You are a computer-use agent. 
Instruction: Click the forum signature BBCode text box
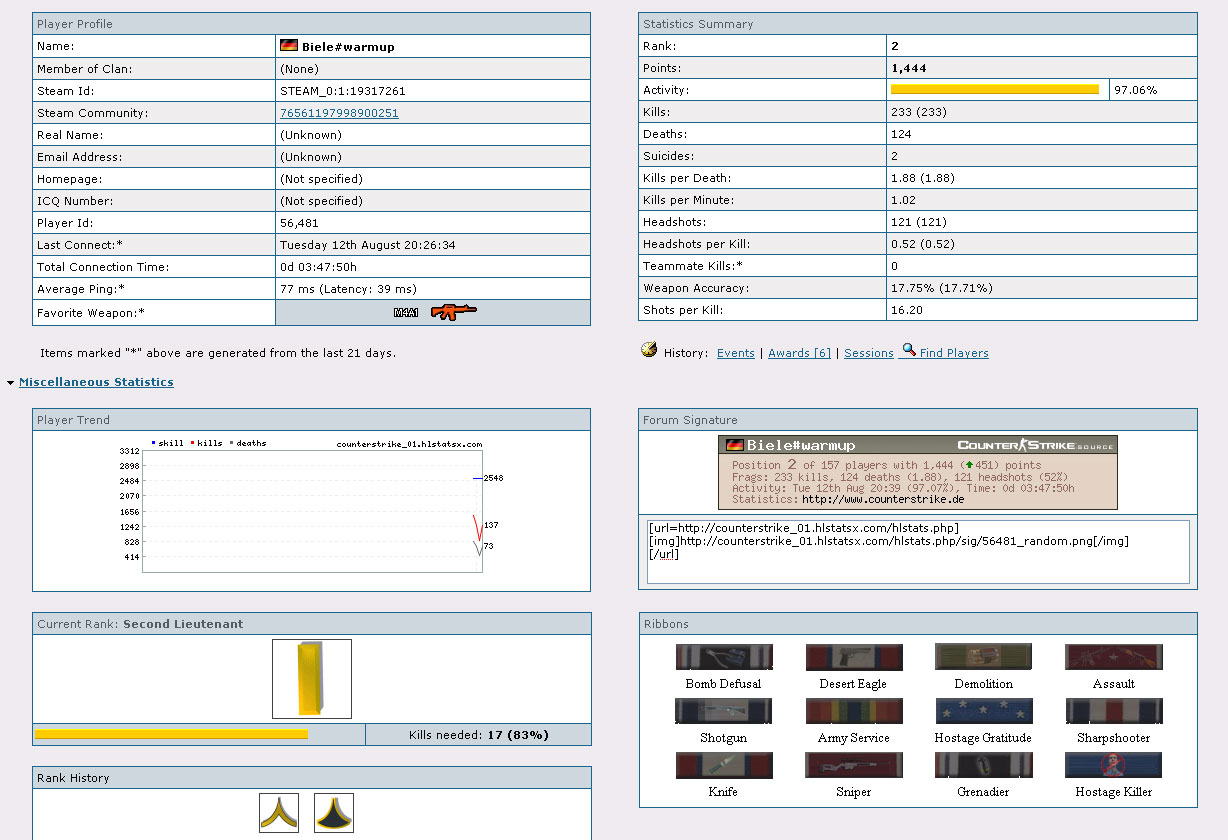pyautogui.click(x=918, y=551)
